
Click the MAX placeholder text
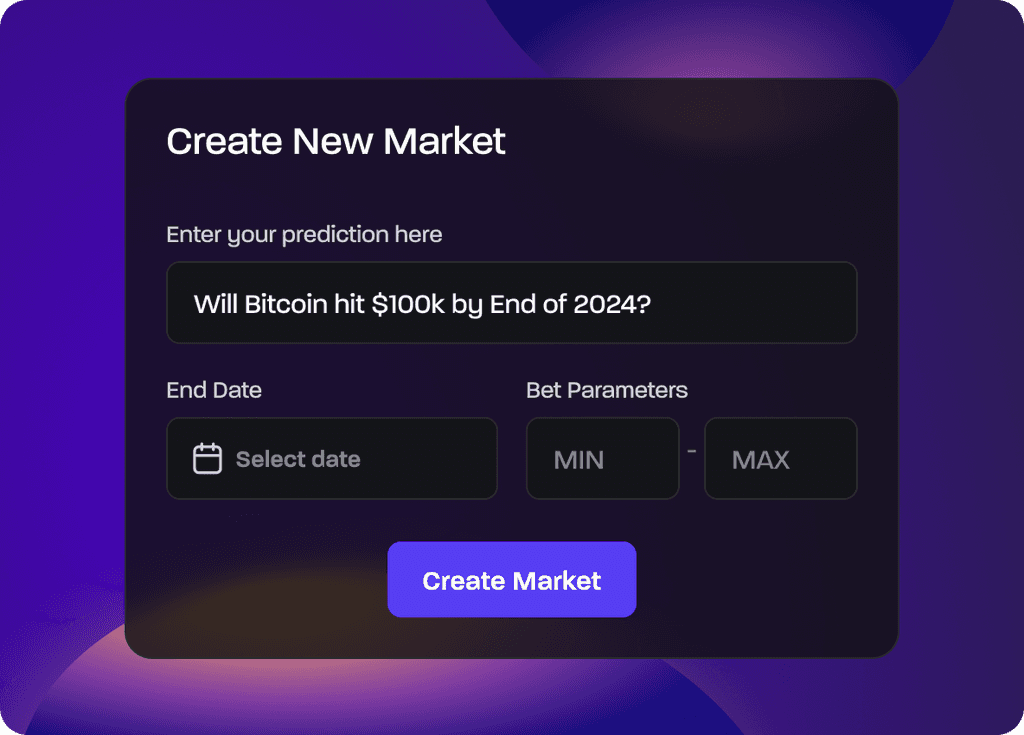point(760,460)
